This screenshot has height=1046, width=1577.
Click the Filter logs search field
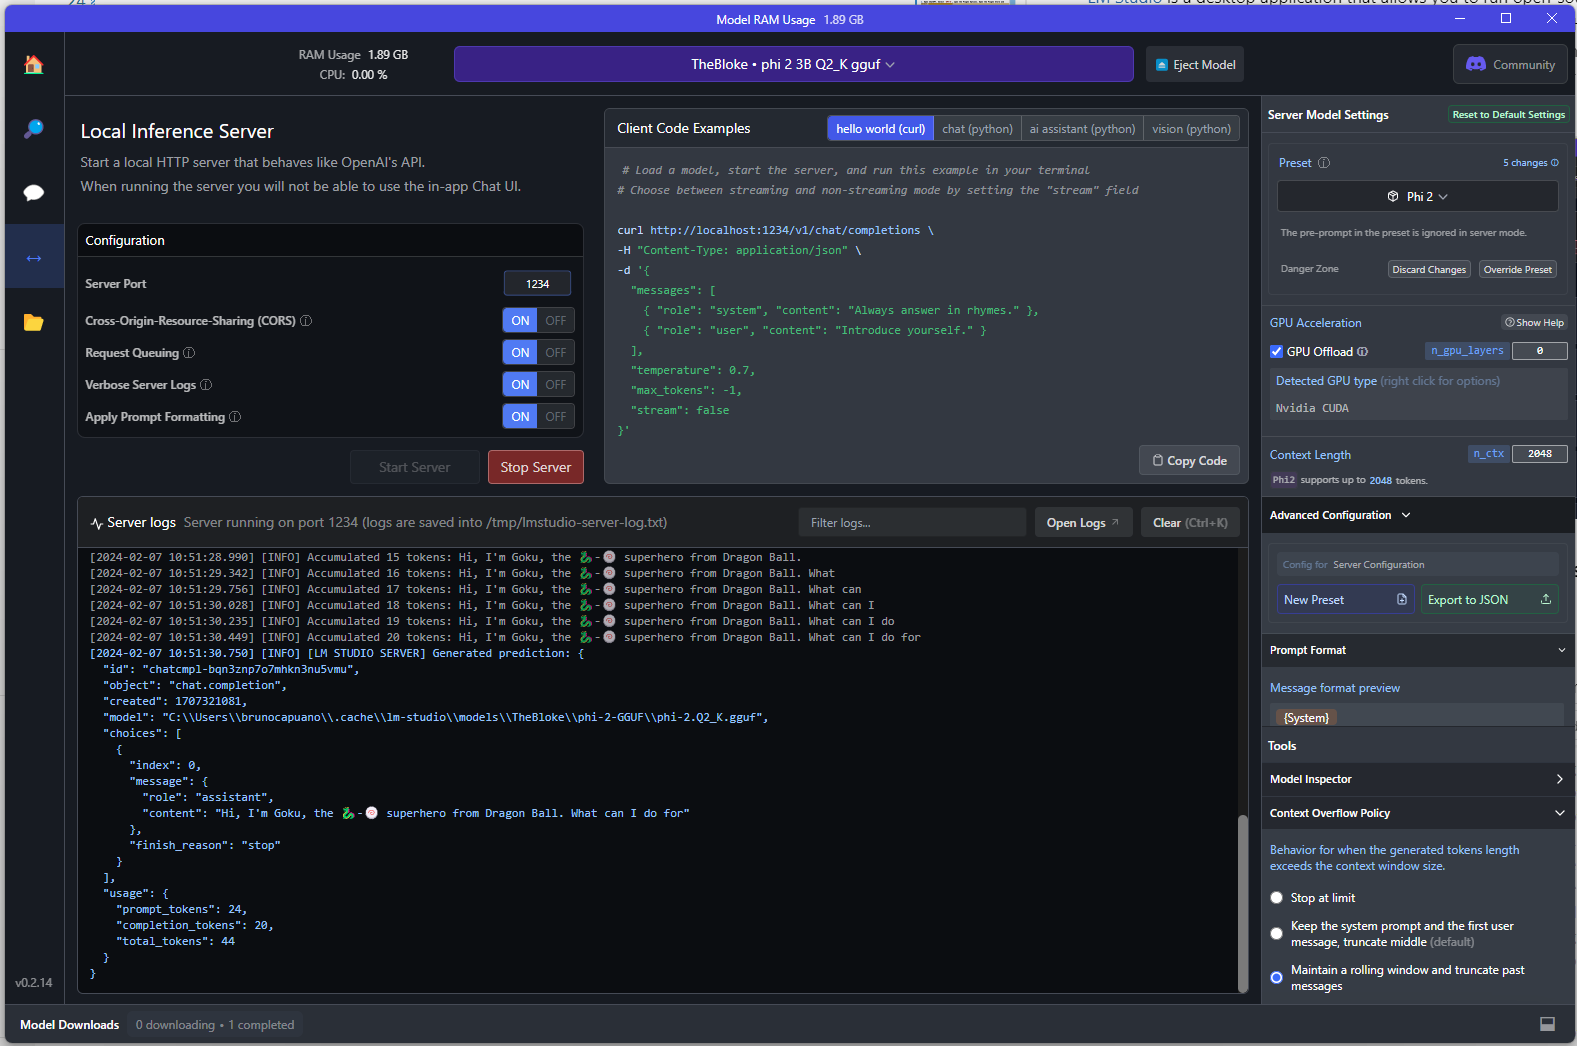[x=912, y=523]
